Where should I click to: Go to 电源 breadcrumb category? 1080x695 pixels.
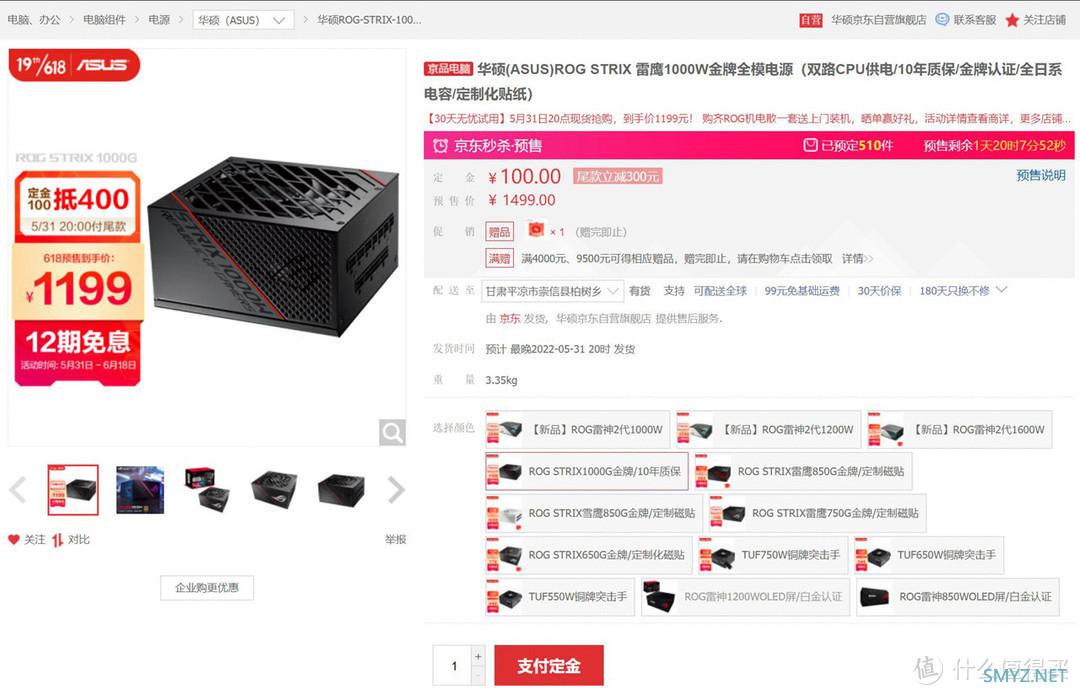(159, 20)
